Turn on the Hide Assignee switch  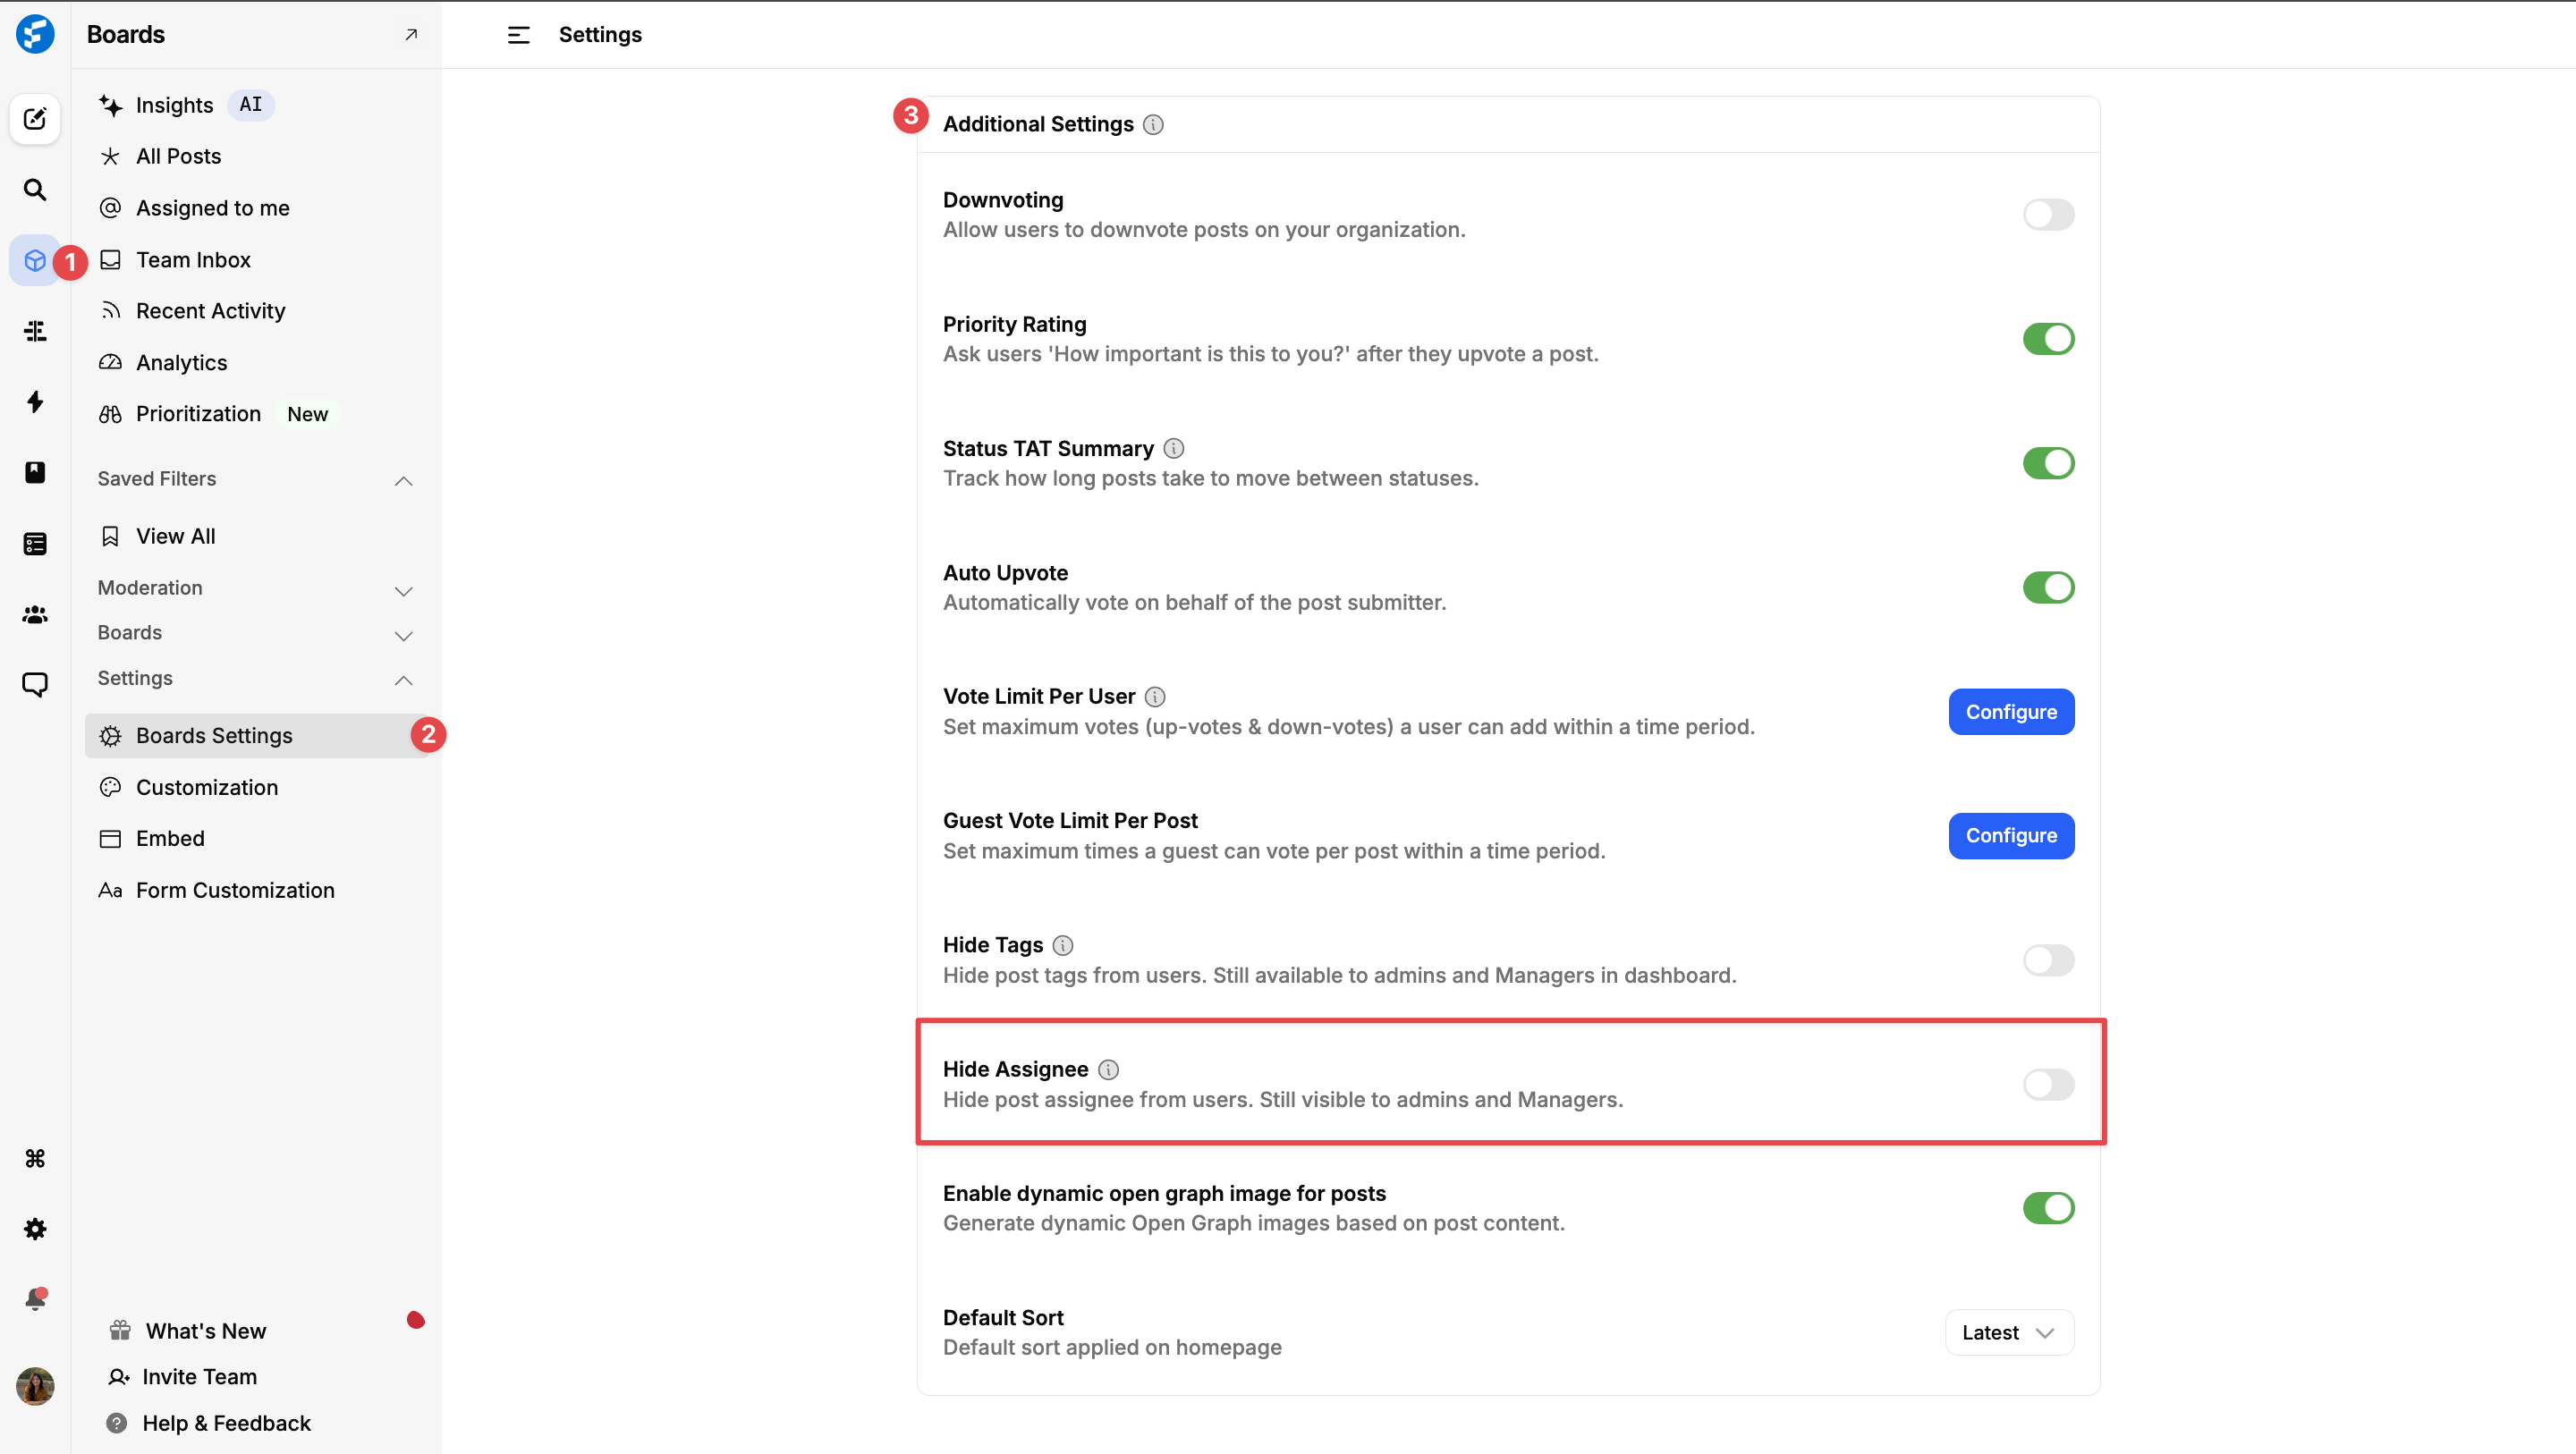click(2047, 1084)
